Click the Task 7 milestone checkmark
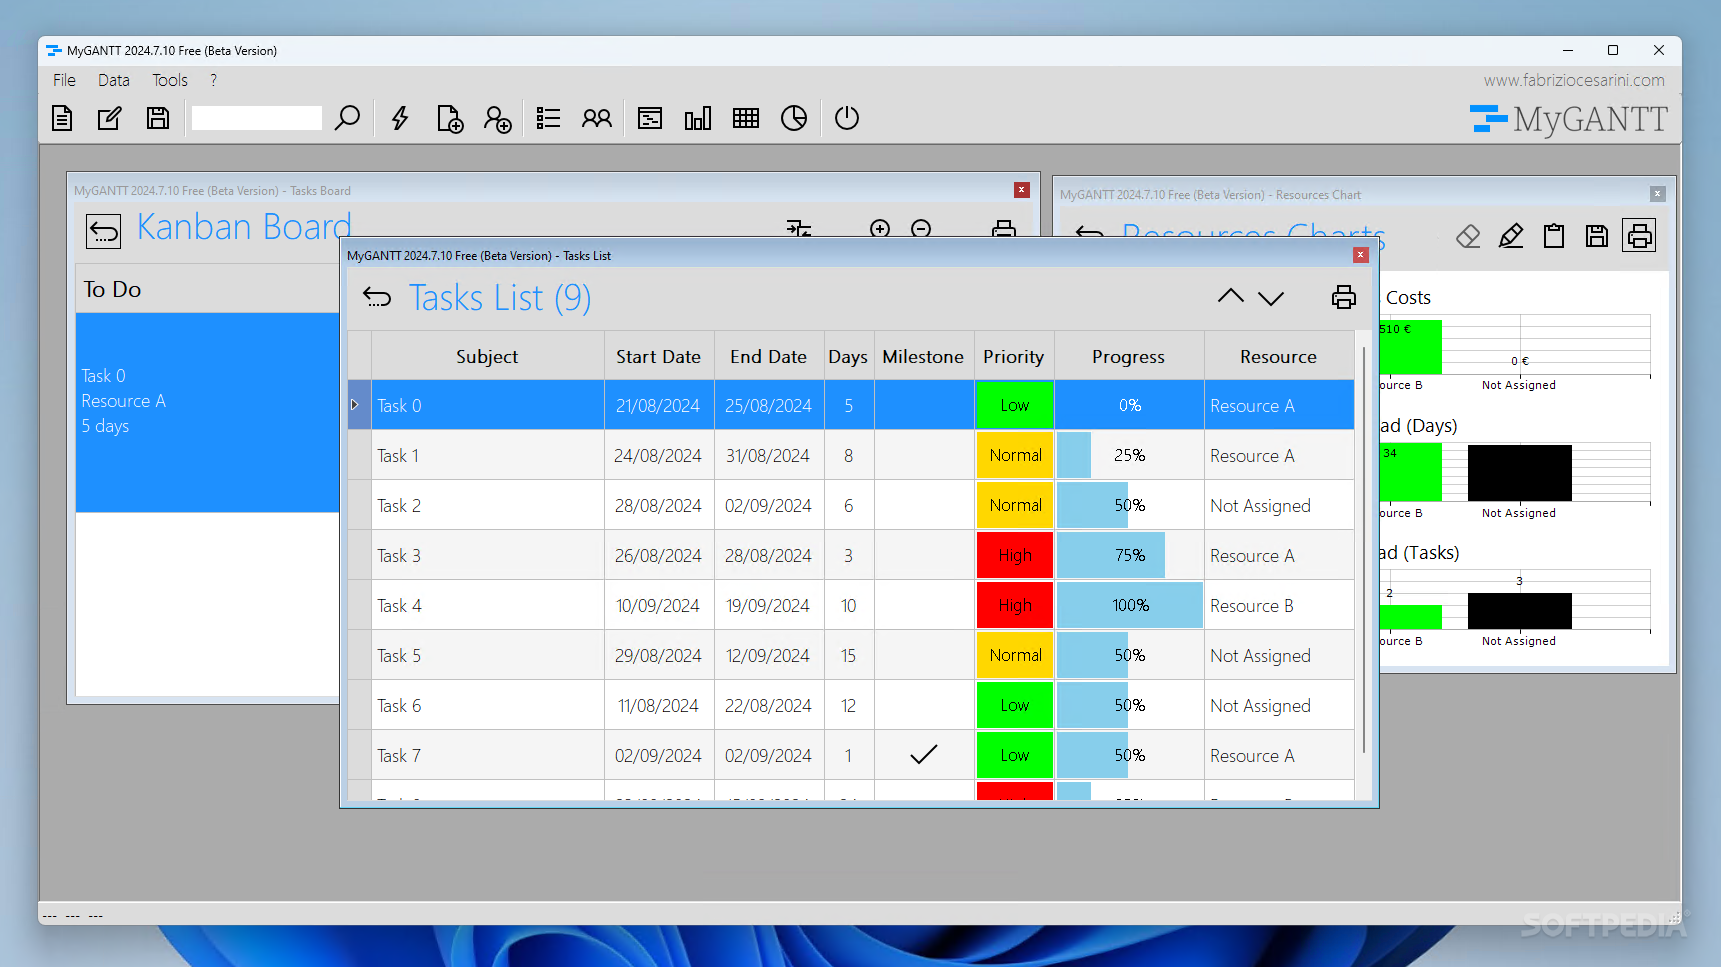 pos(924,755)
